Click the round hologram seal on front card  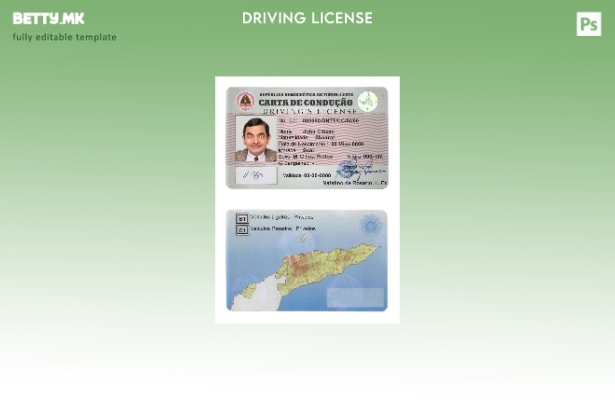(x=368, y=101)
